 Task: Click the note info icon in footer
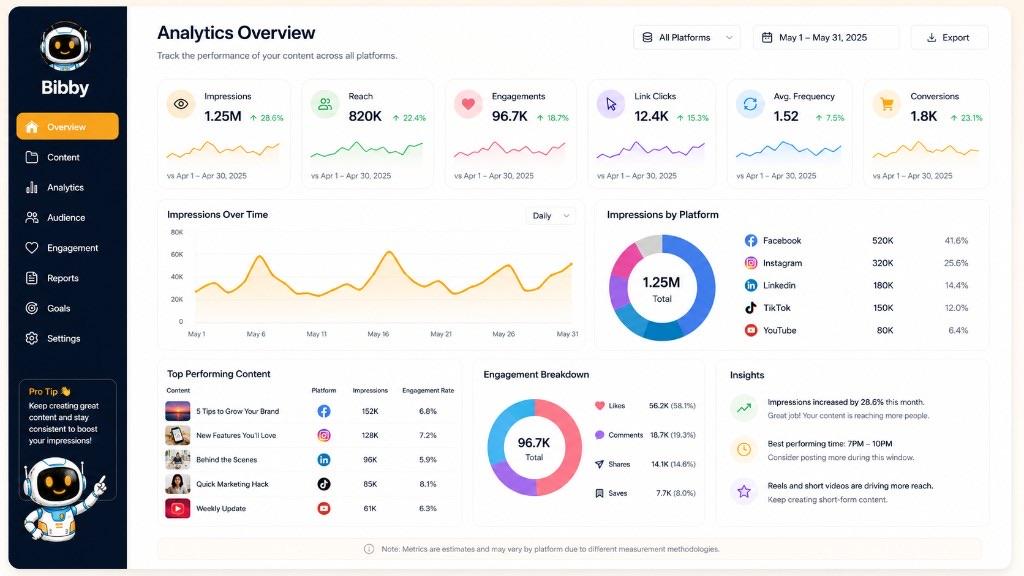click(369, 549)
